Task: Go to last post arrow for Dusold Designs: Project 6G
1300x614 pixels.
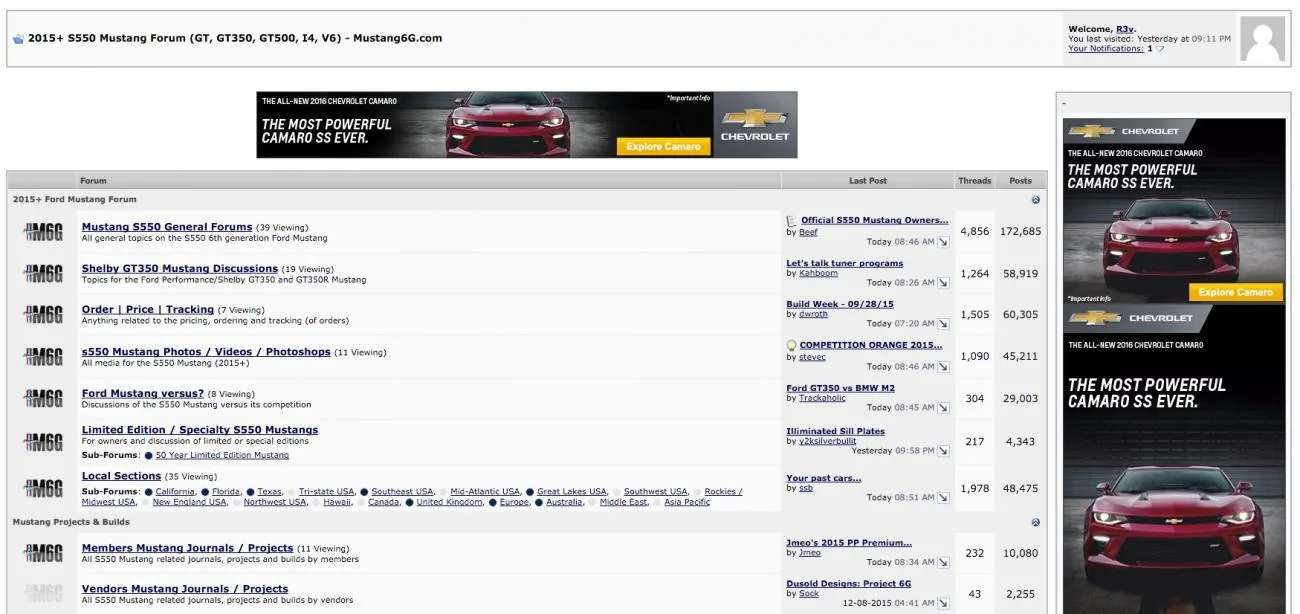Action: (x=943, y=604)
